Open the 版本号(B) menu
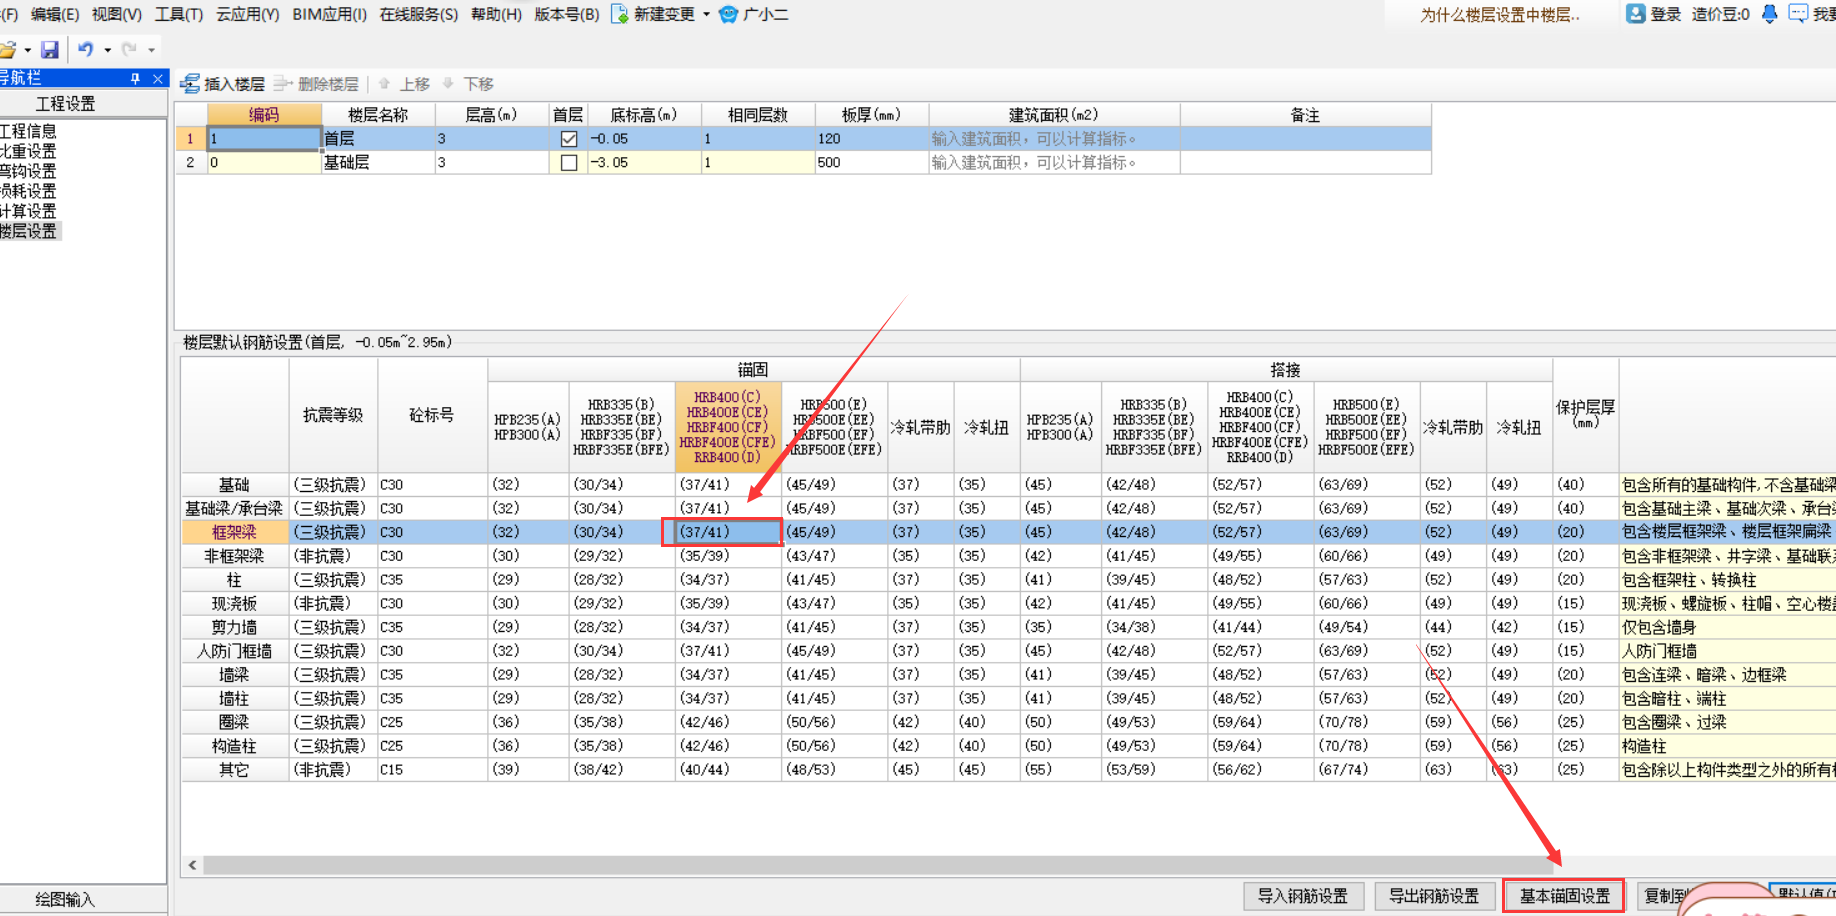The width and height of the screenshot is (1836, 916). click(x=566, y=14)
